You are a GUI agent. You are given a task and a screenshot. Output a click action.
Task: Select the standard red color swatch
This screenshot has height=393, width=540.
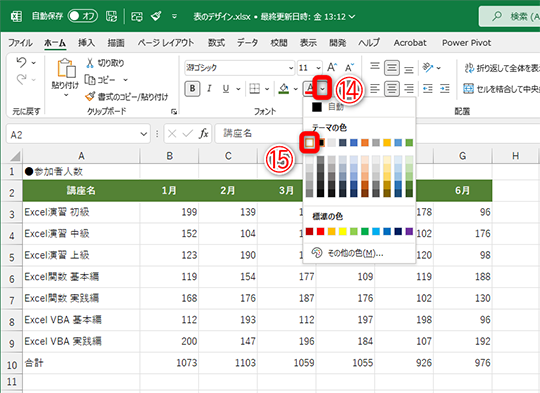[x=321, y=231]
